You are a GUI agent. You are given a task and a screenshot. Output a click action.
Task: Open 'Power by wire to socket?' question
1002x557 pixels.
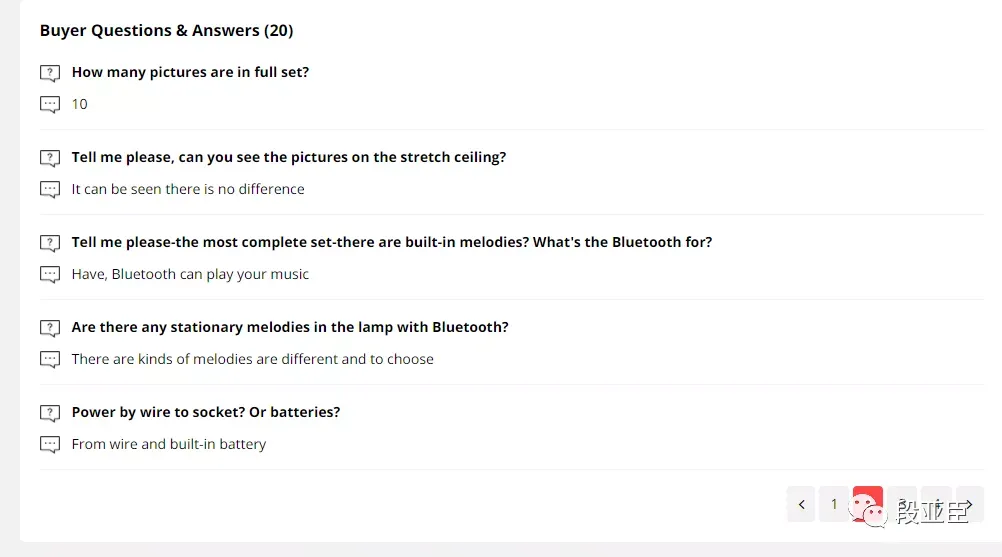(x=206, y=412)
